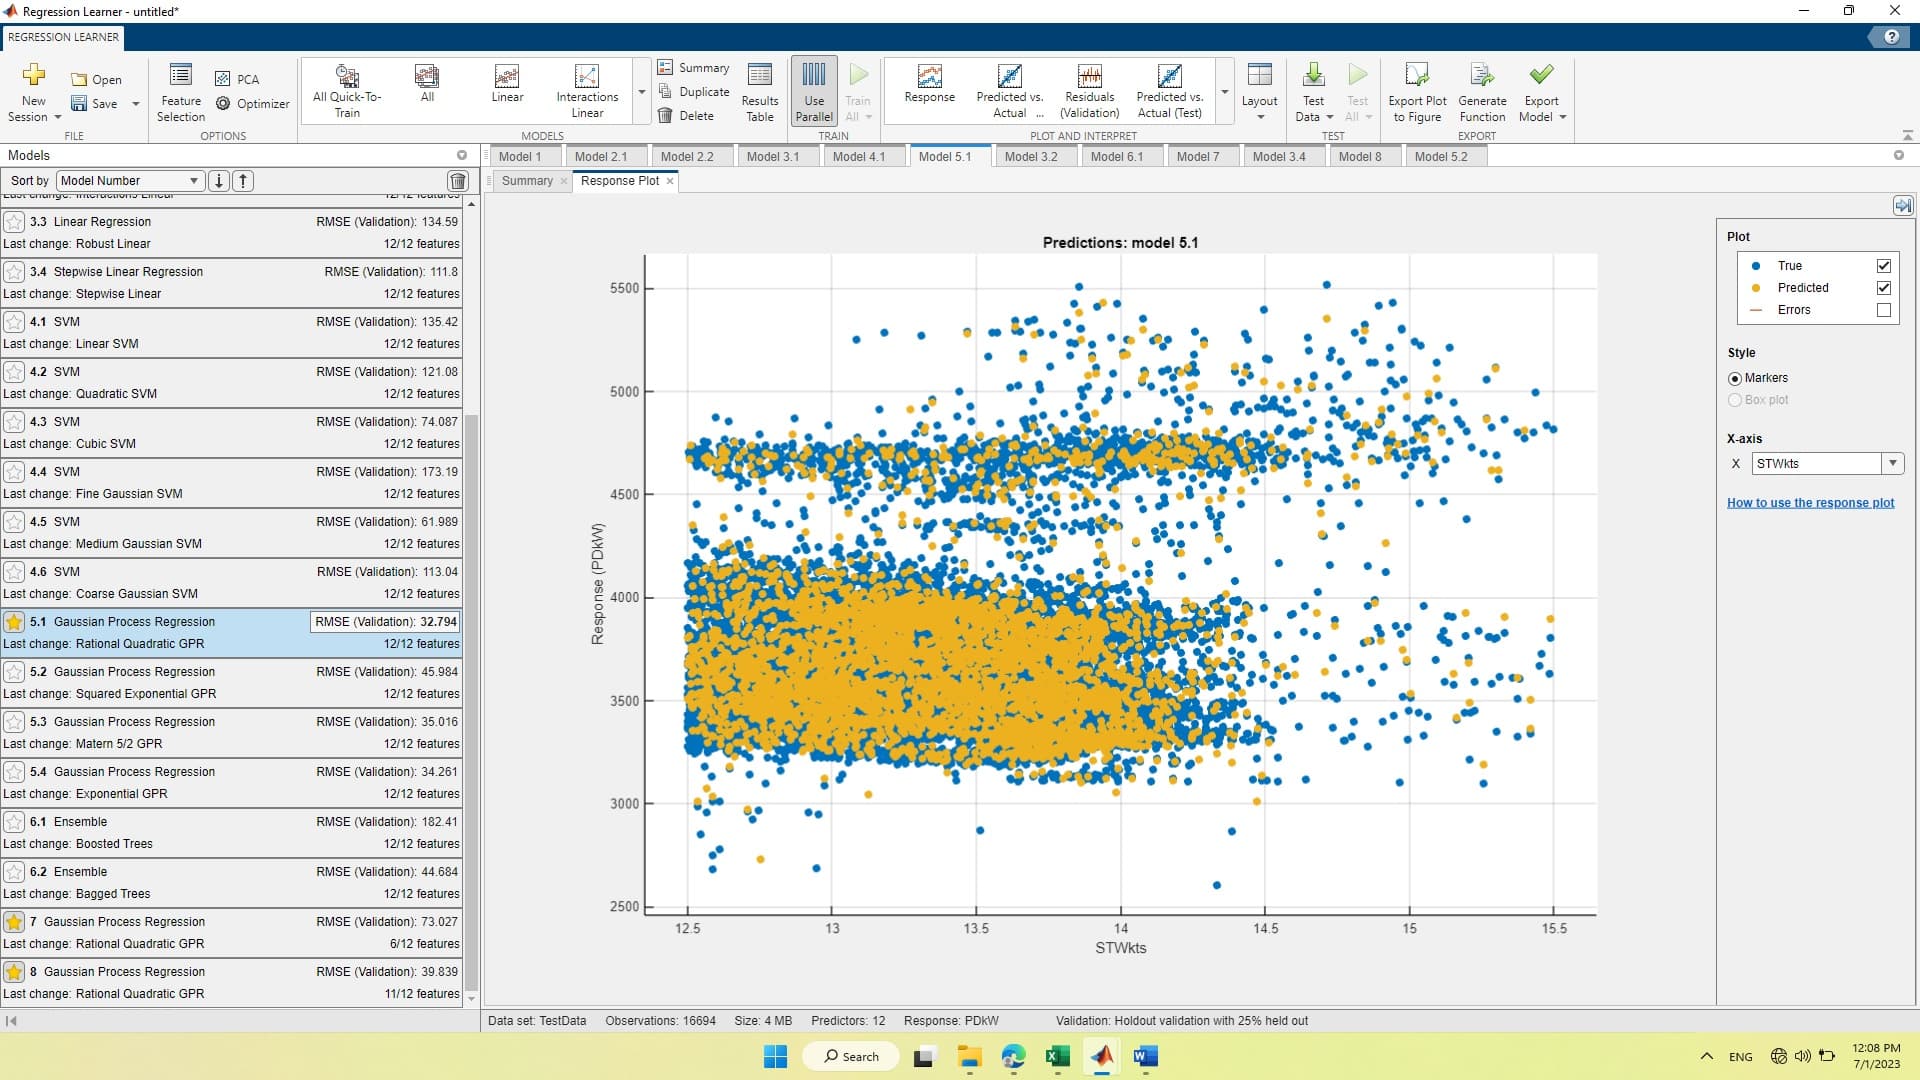
Task: Collapse the Models panel options button
Action: [462, 155]
